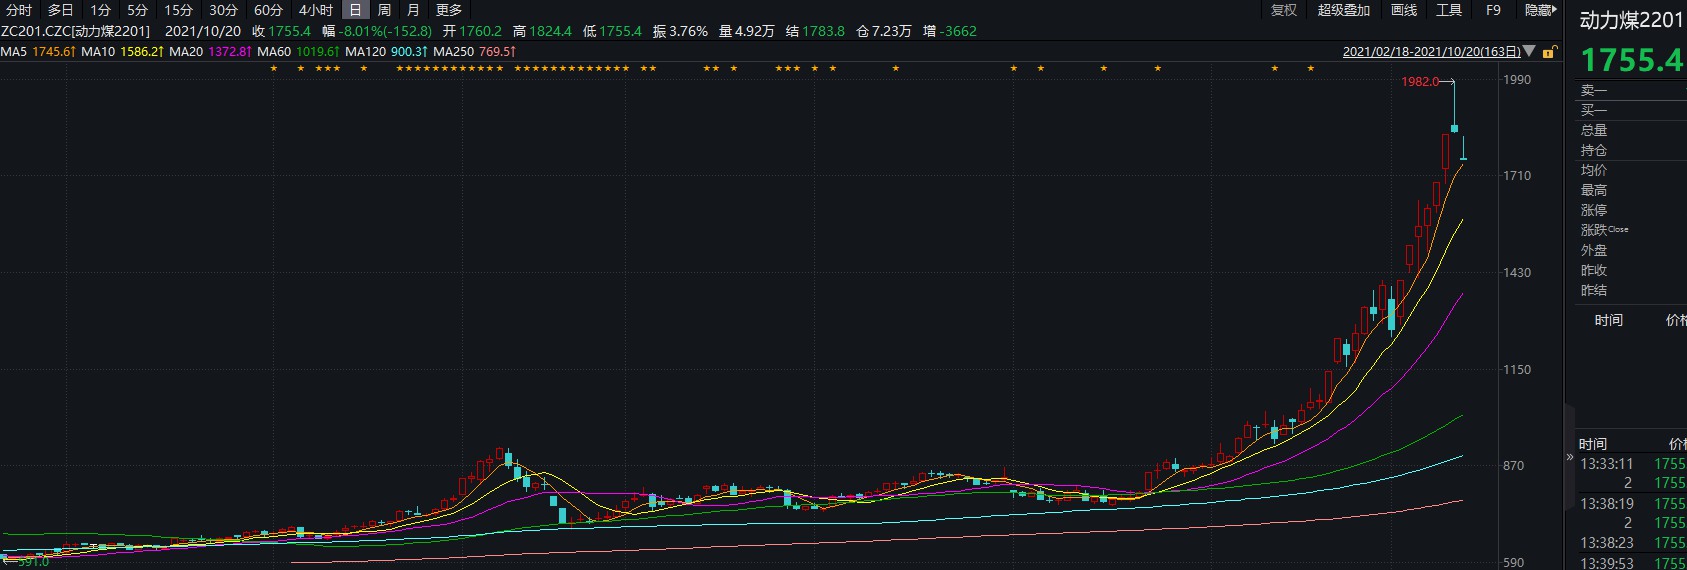Viewport: 1687px width, 570px height.
Task: Click the 1990 price axis label
Action: (x=1517, y=80)
